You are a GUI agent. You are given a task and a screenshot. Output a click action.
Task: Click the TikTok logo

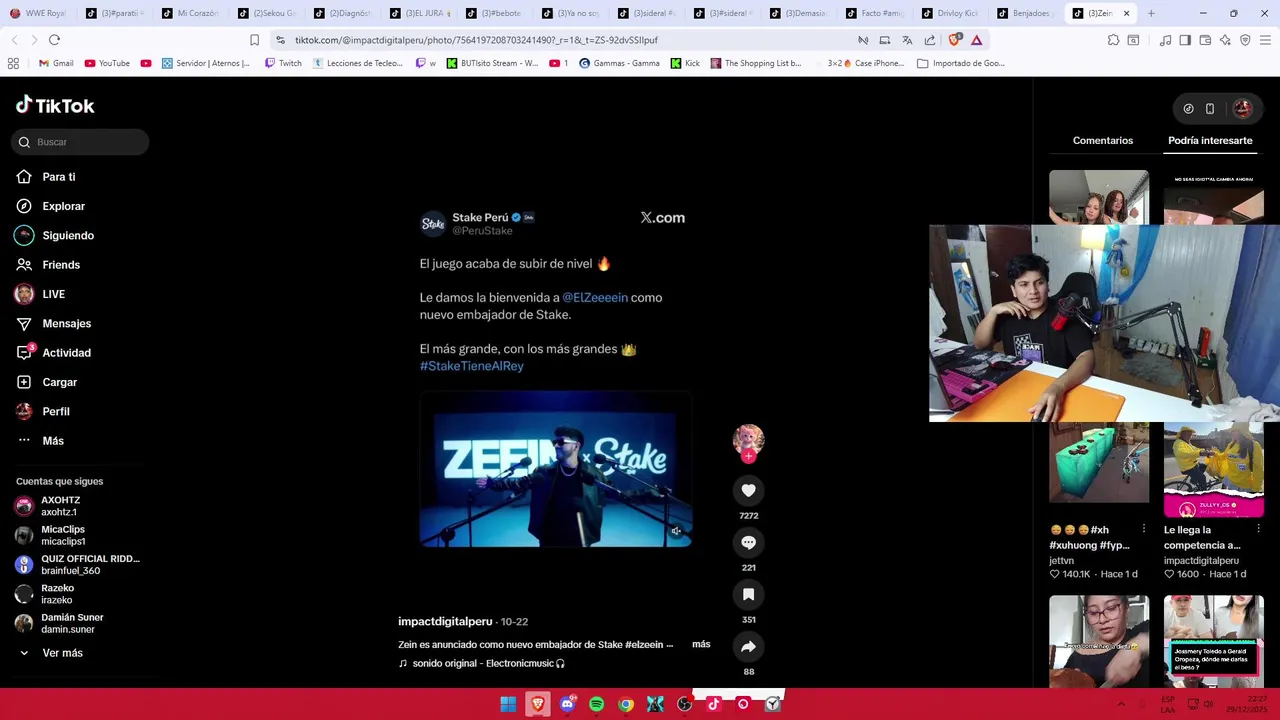tap(55, 105)
